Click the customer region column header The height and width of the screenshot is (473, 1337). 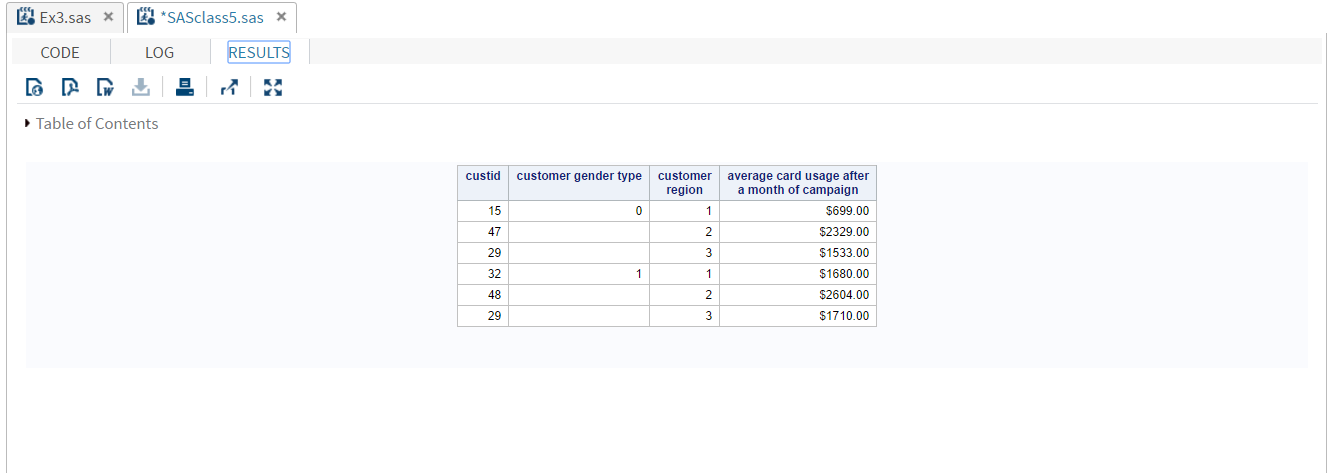coord(685,183)
